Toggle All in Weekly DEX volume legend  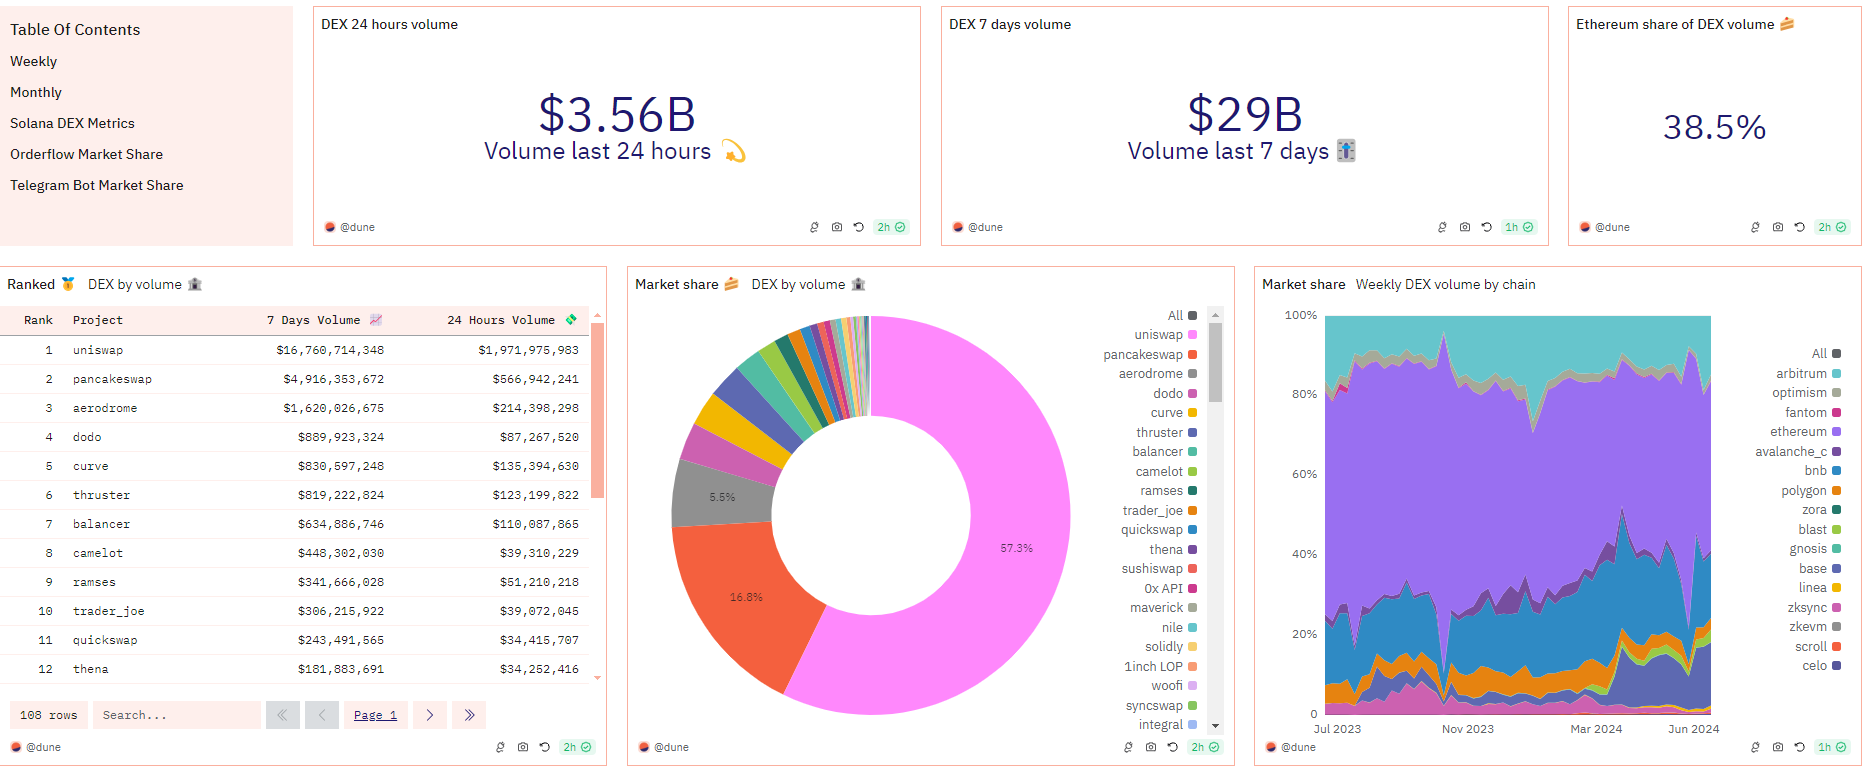[1819, 354]
